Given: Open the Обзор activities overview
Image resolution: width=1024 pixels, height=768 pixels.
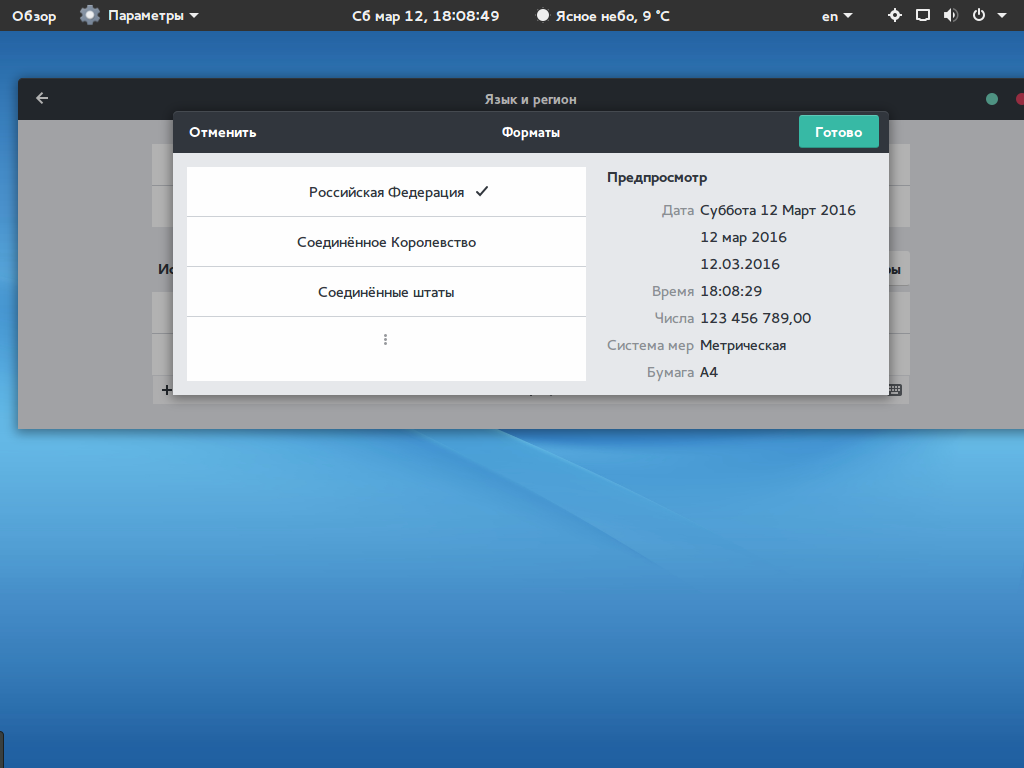Looking at the screenshot, I should coord(34,16).
